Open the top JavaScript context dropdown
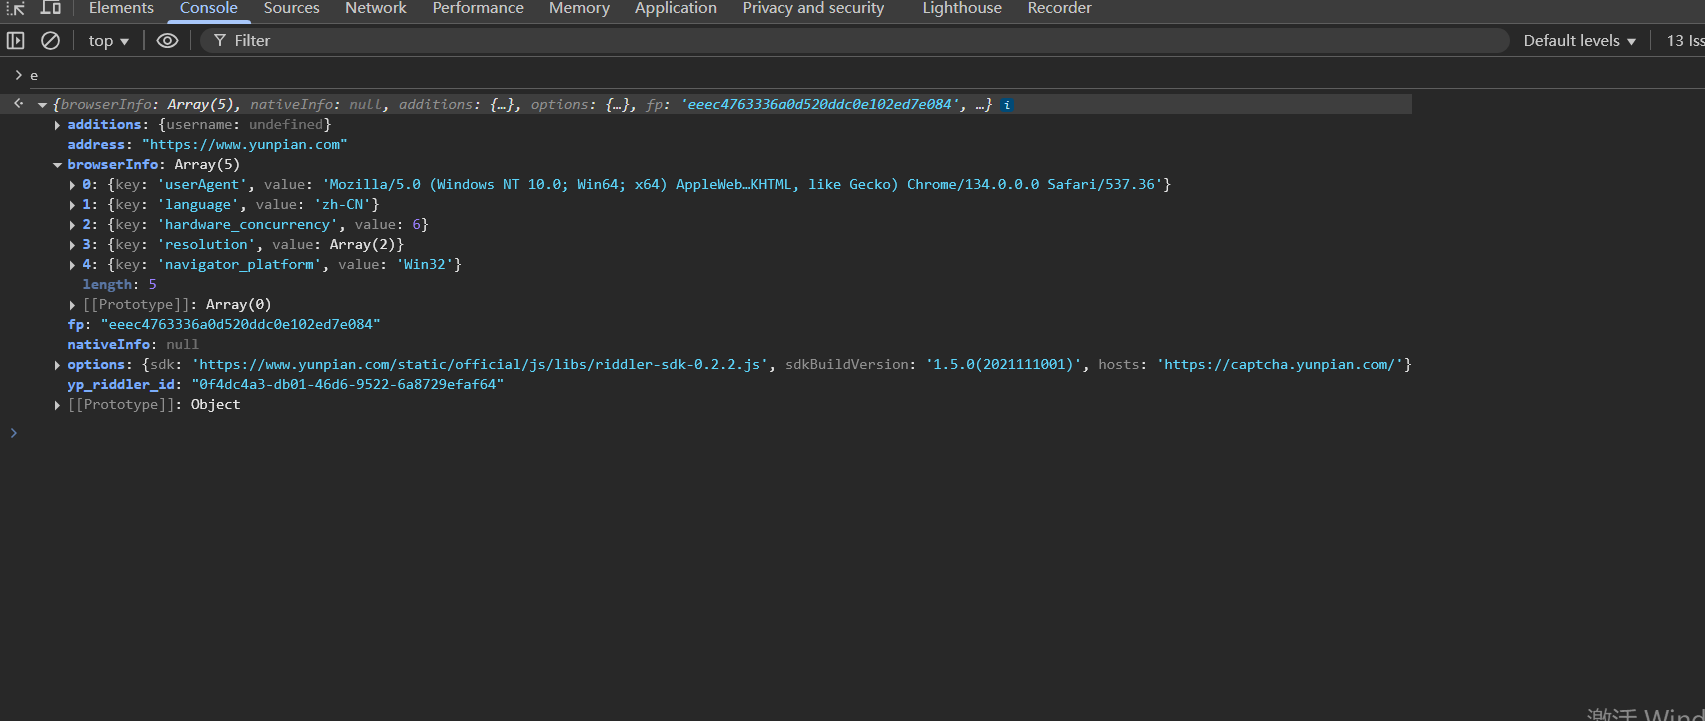 tap(108, 41)
